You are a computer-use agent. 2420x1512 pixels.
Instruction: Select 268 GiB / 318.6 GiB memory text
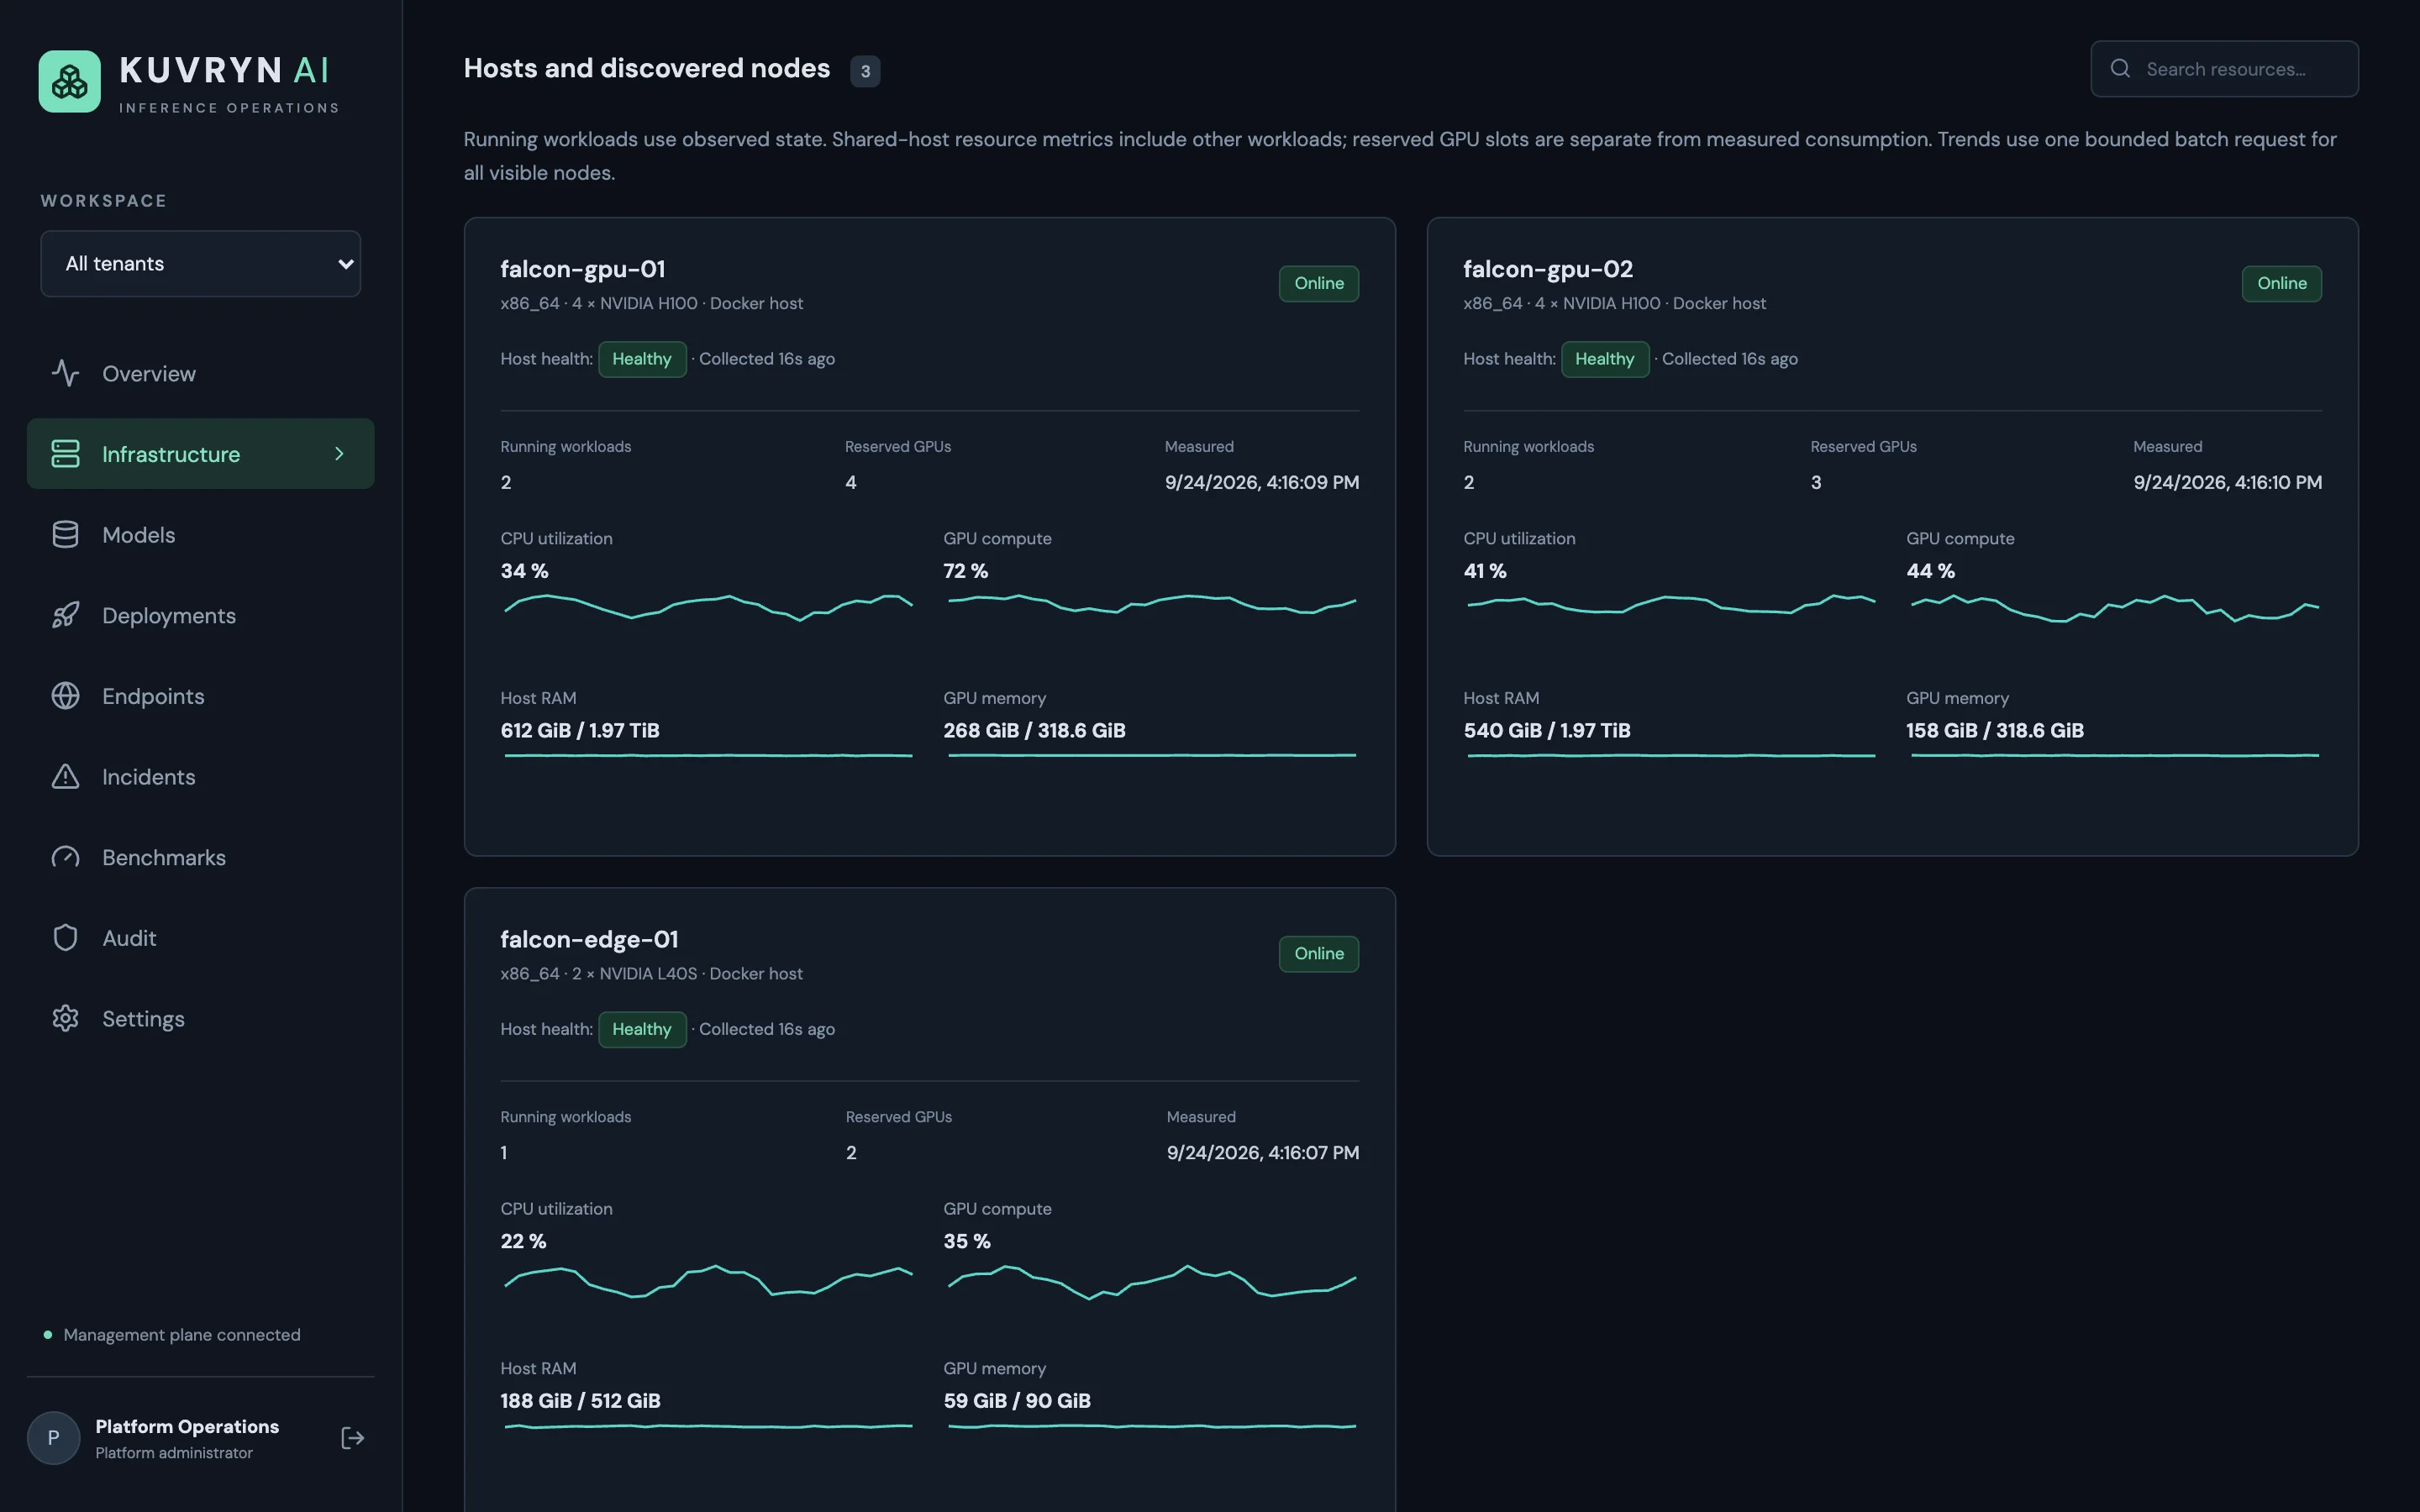click(x=1034, y=731)
